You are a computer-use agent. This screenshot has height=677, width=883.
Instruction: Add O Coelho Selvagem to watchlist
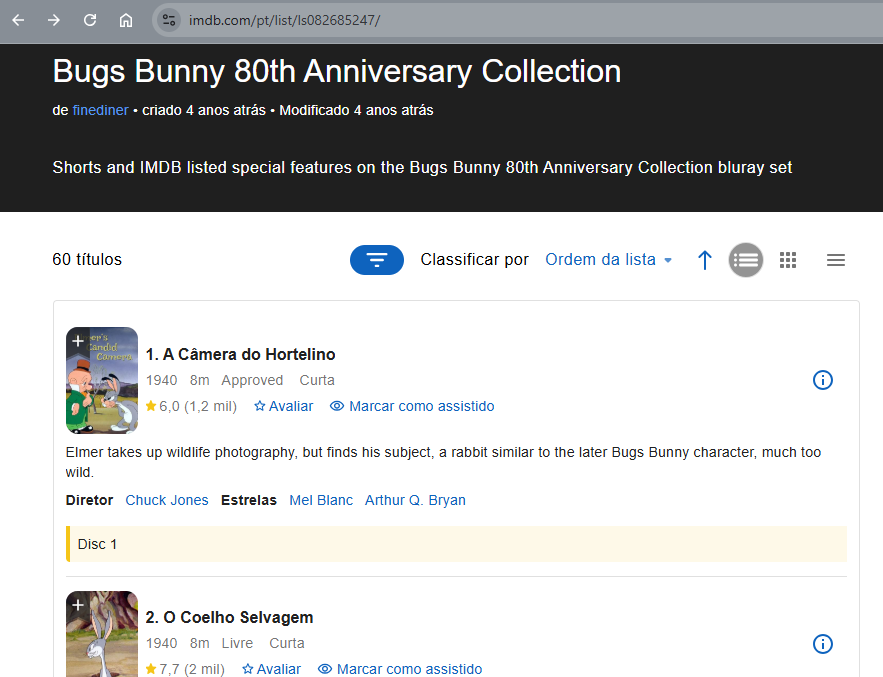78,605
